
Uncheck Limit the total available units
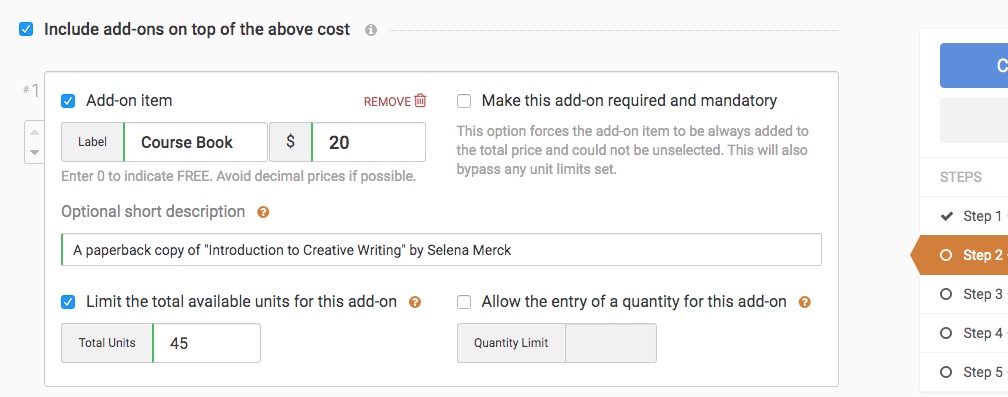click(x=68, y=302)
